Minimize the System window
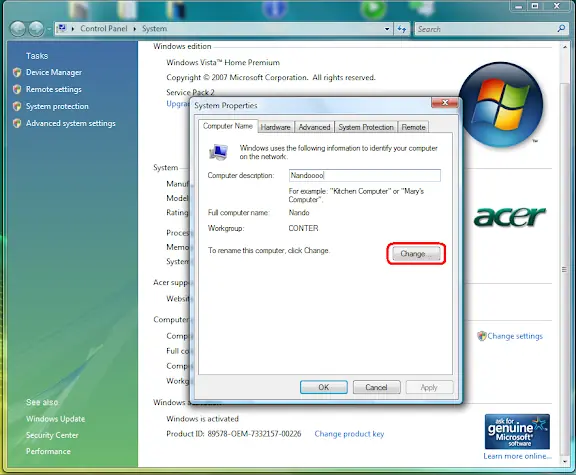This screenshot has height=475, width=576. pyautogui.click(x=518, y=6)
